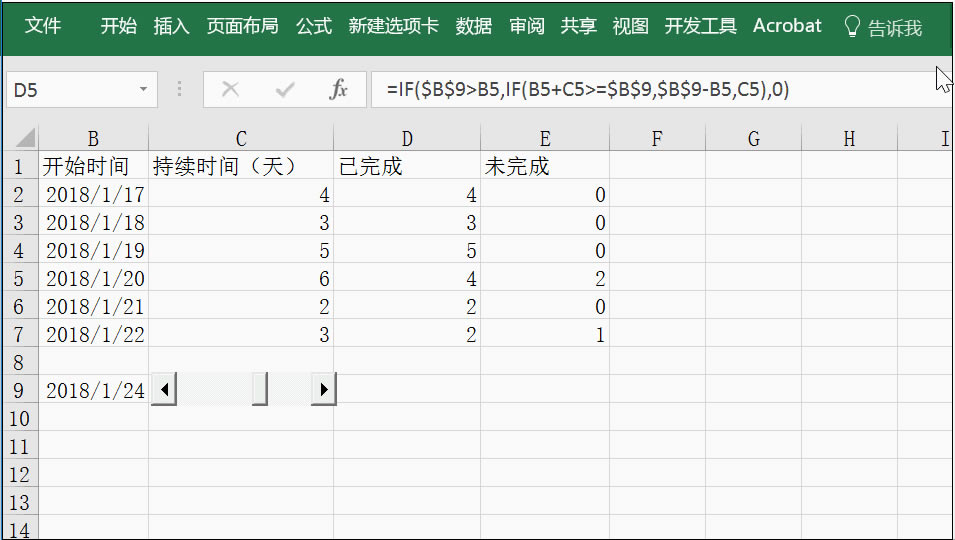Select column F header

click(x=657, y=138)
